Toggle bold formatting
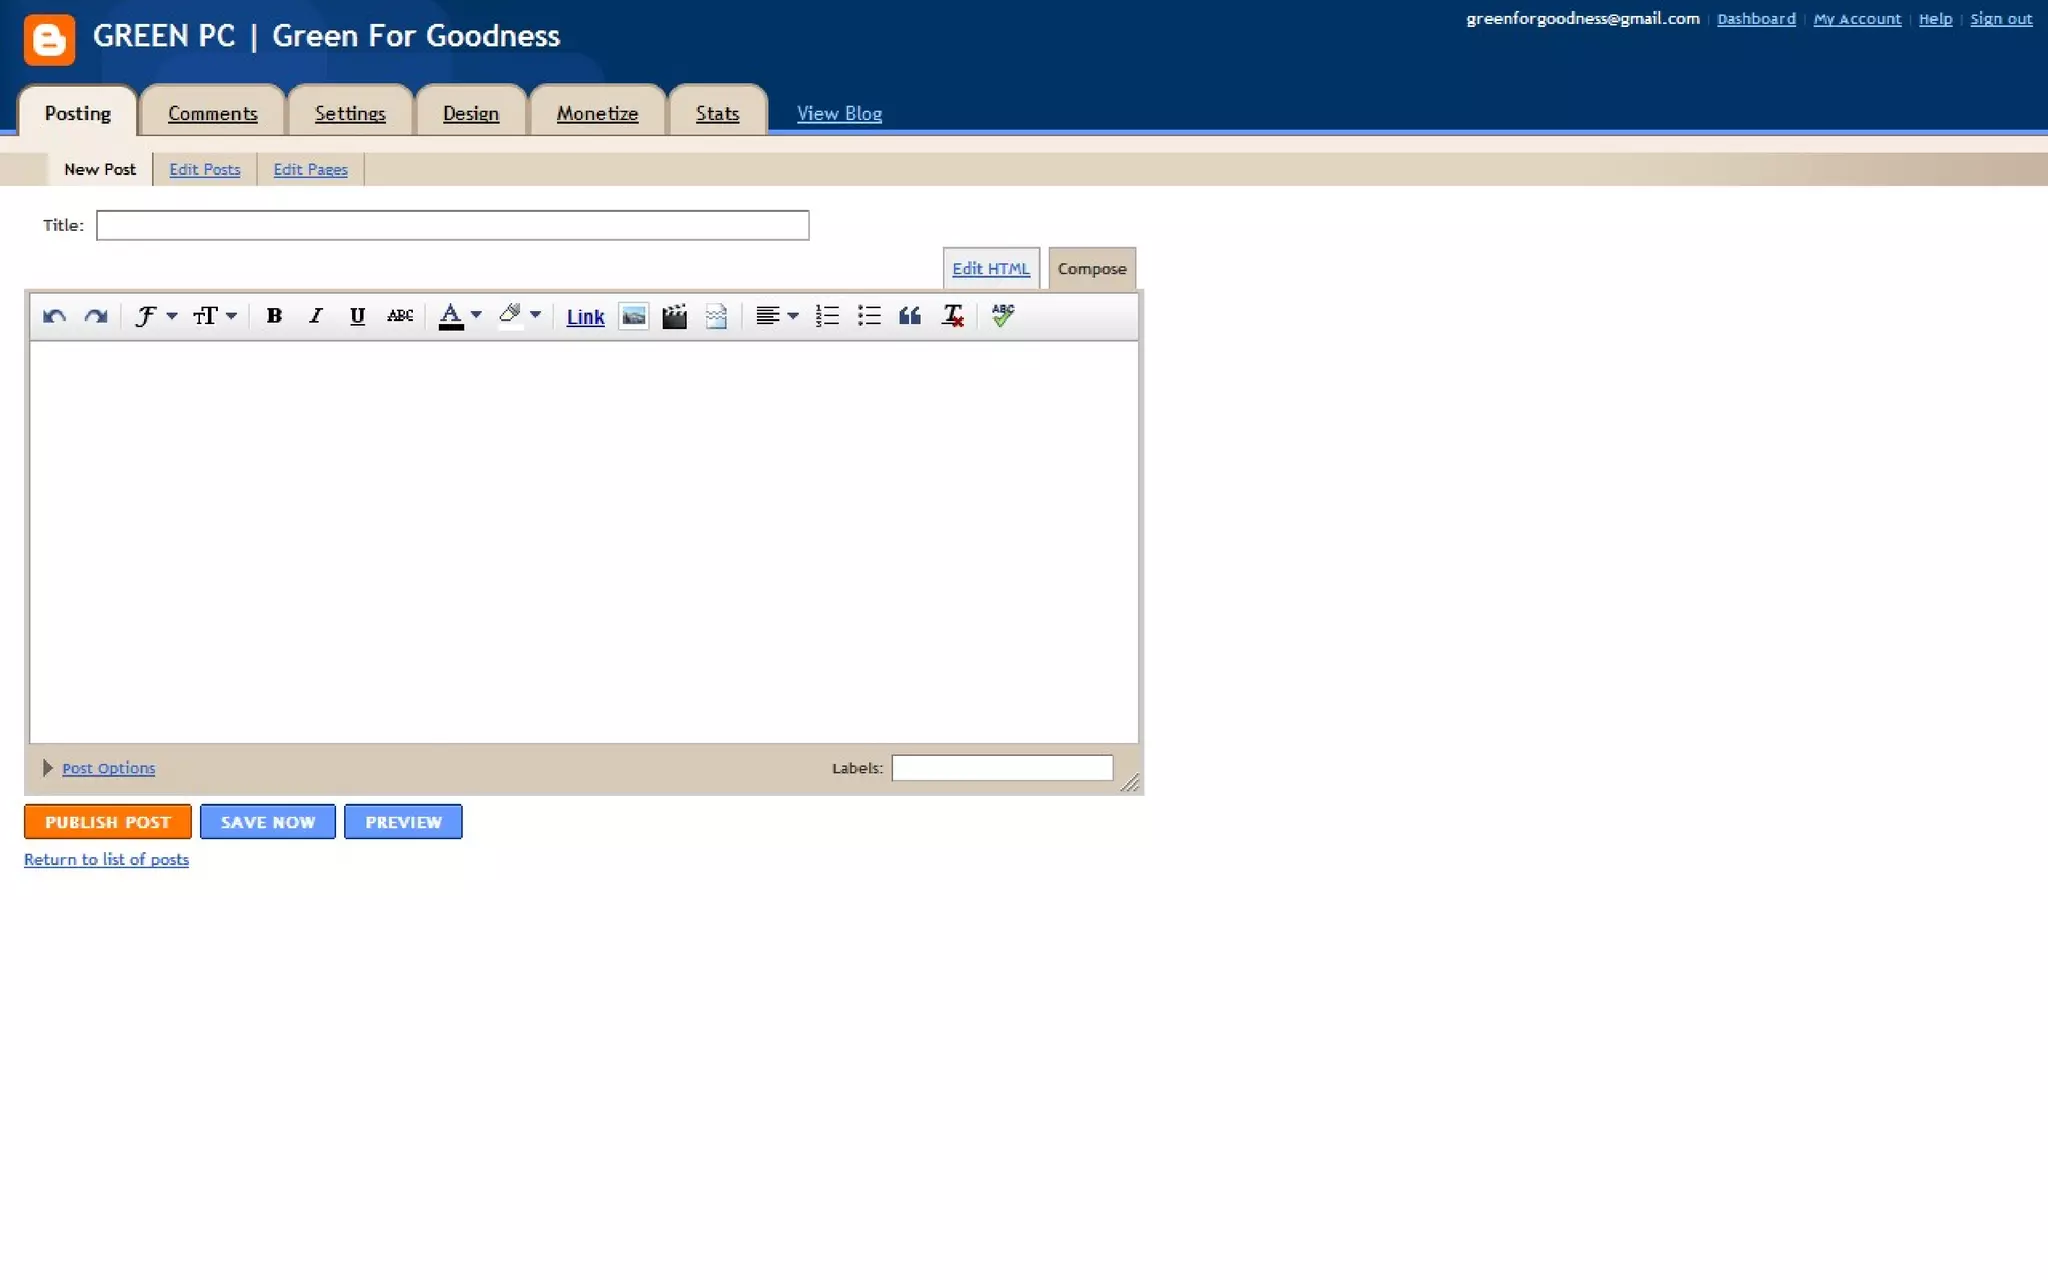This screenshot has width=2048, height=1280. (273, 316)
